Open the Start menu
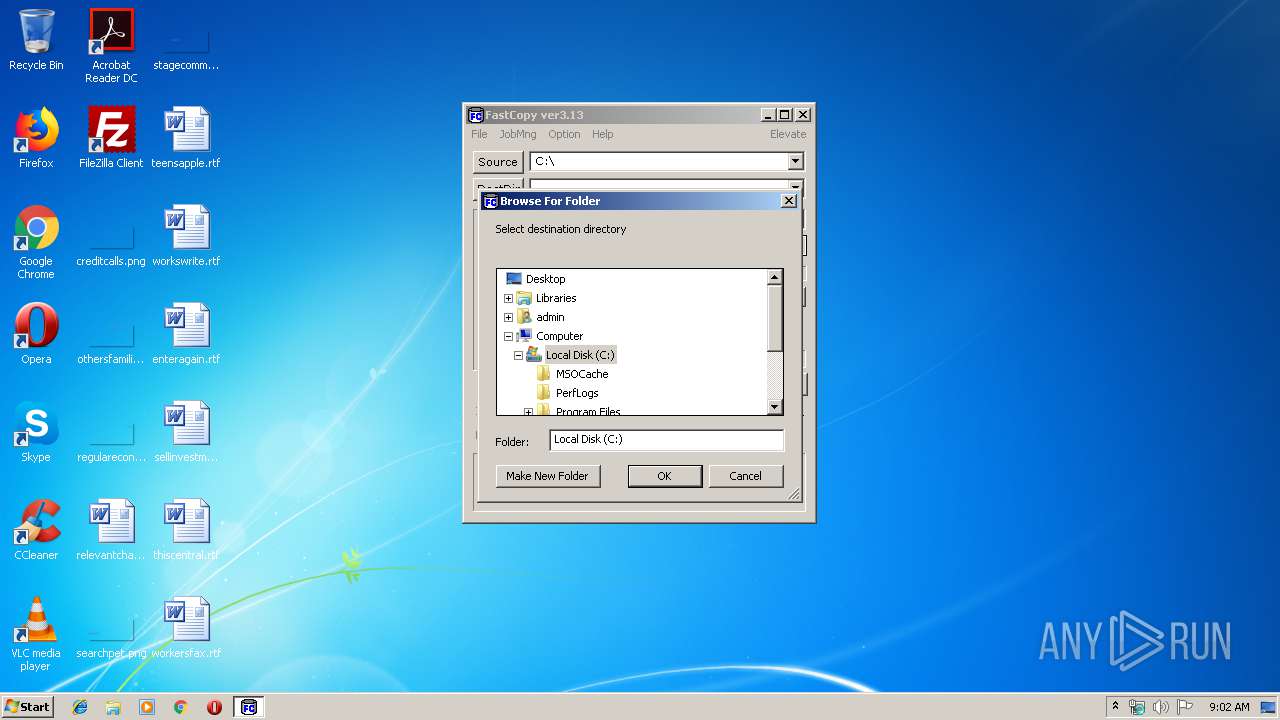The image size is (1280, 720). point(27,707)
